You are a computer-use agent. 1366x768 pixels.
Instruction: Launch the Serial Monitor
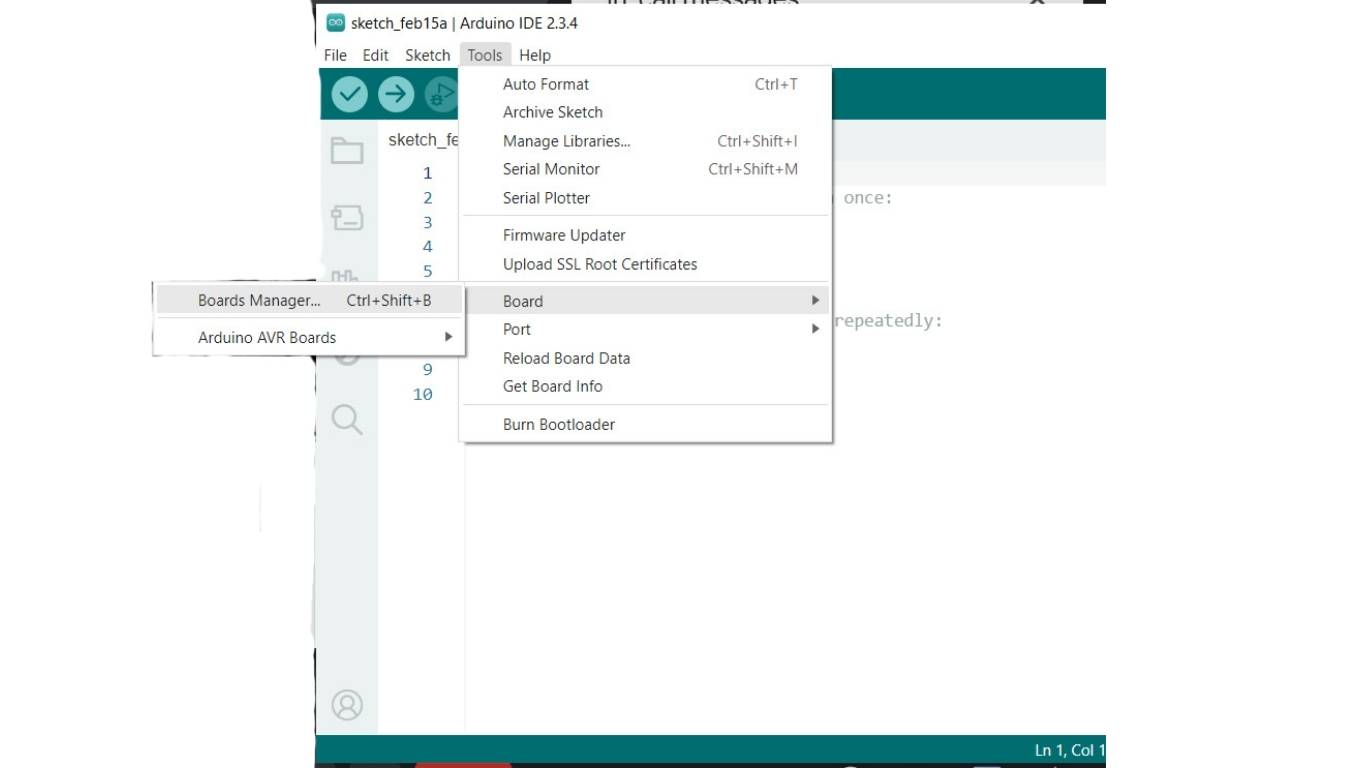645,169
